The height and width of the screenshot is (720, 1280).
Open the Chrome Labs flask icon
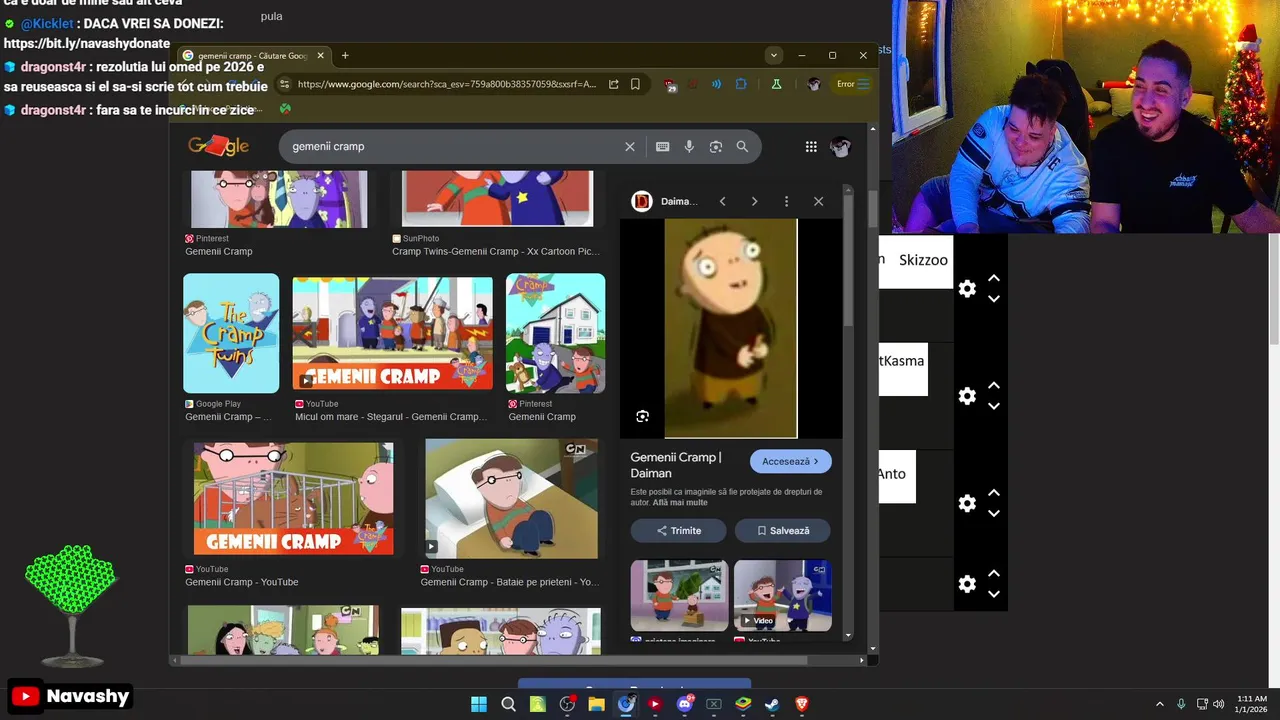(x=776, y=84)
